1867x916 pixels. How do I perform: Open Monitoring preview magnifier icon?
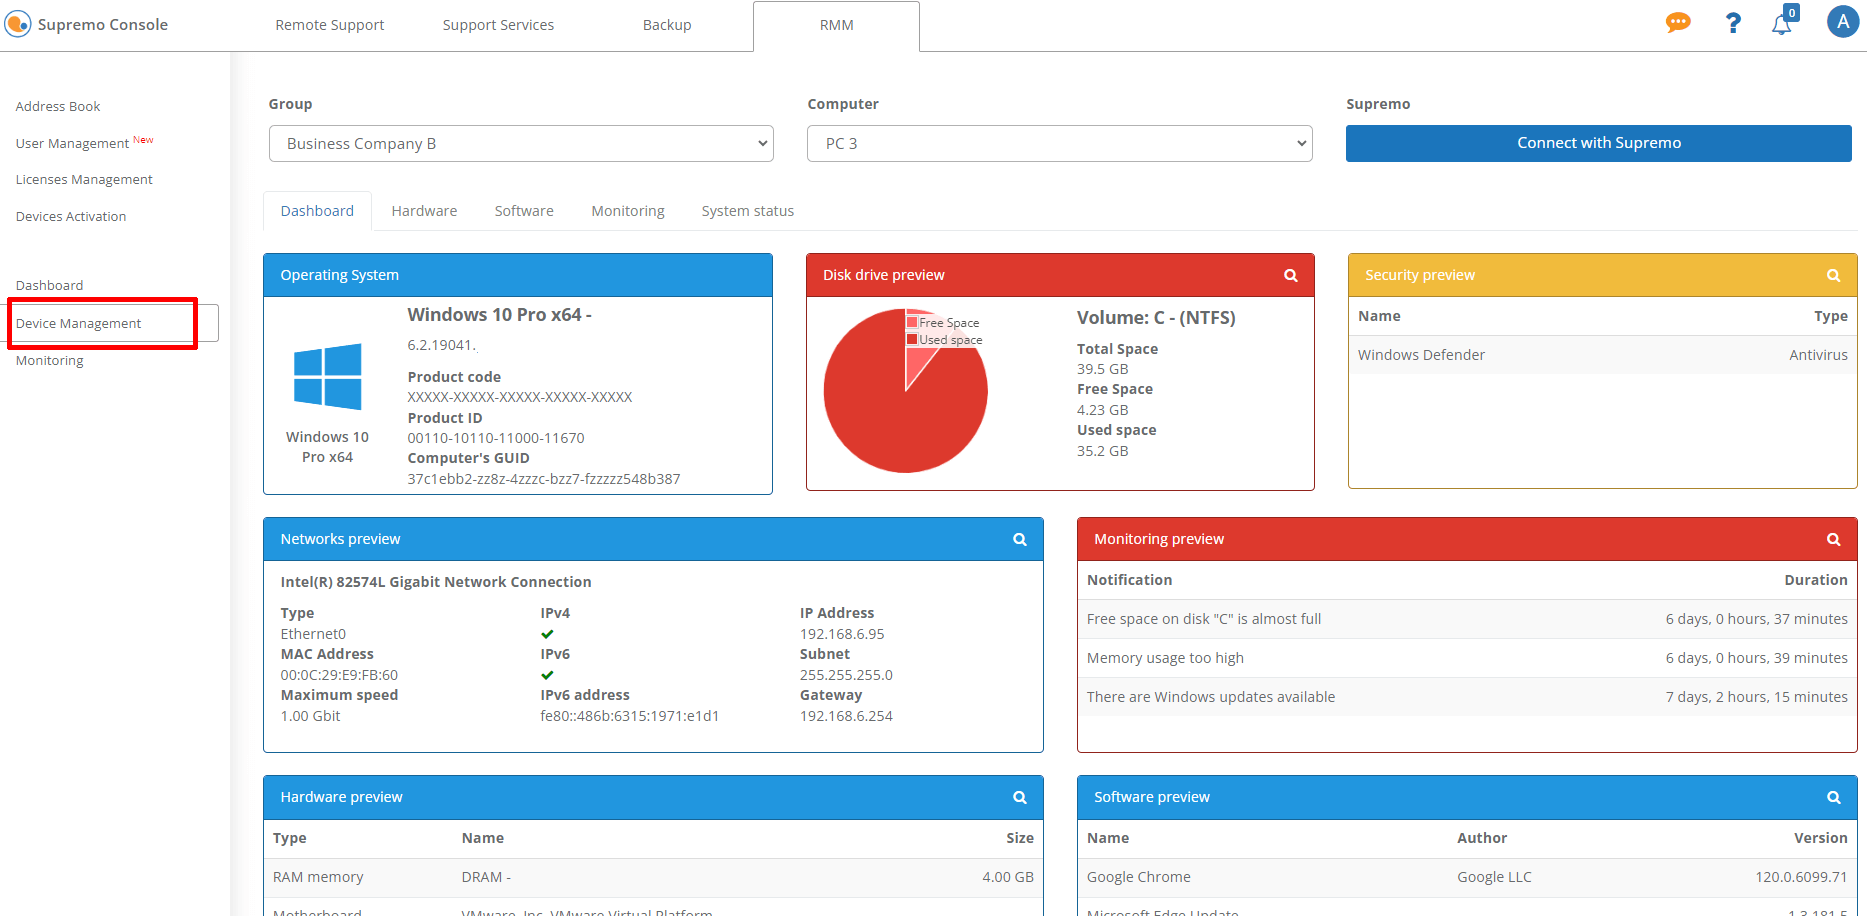coord(1834,539)
